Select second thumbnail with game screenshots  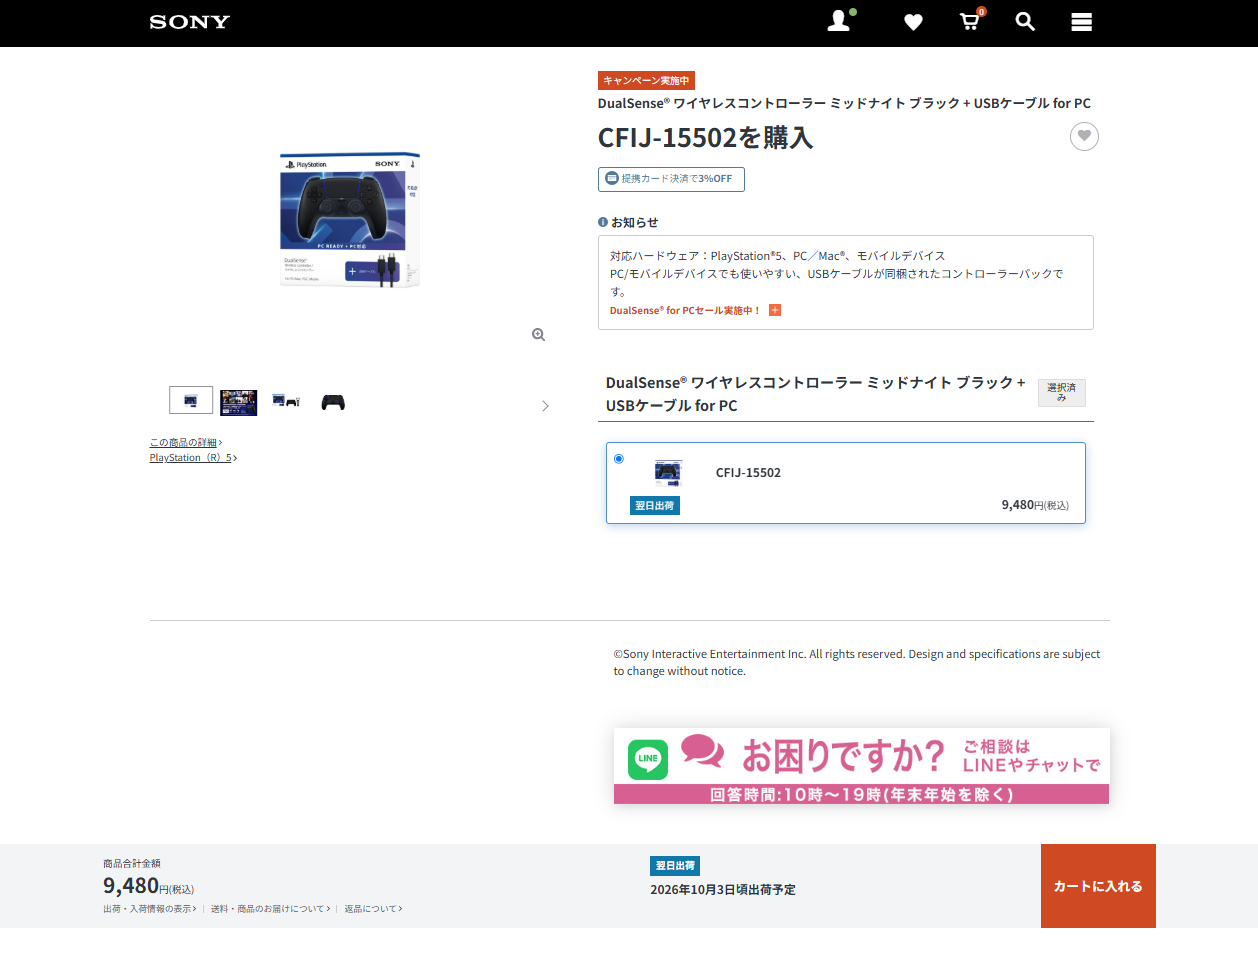(238, 402)
